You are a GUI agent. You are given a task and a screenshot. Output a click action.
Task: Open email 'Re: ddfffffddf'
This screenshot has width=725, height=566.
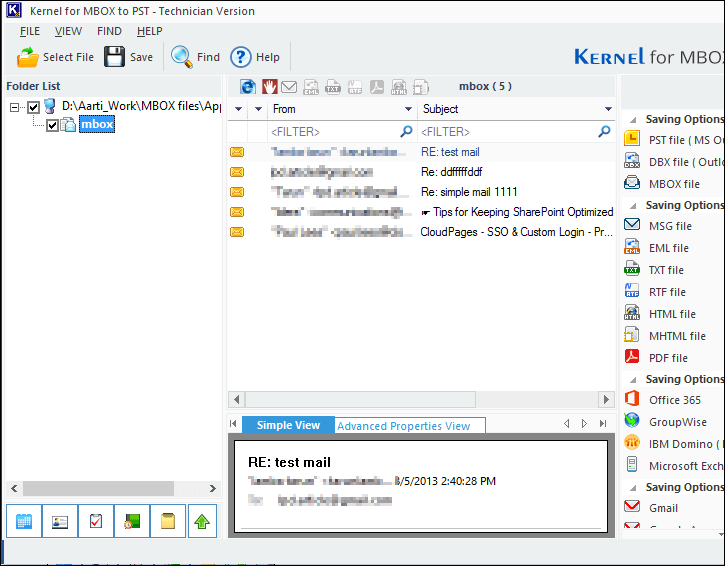click(x=421, y=172)
